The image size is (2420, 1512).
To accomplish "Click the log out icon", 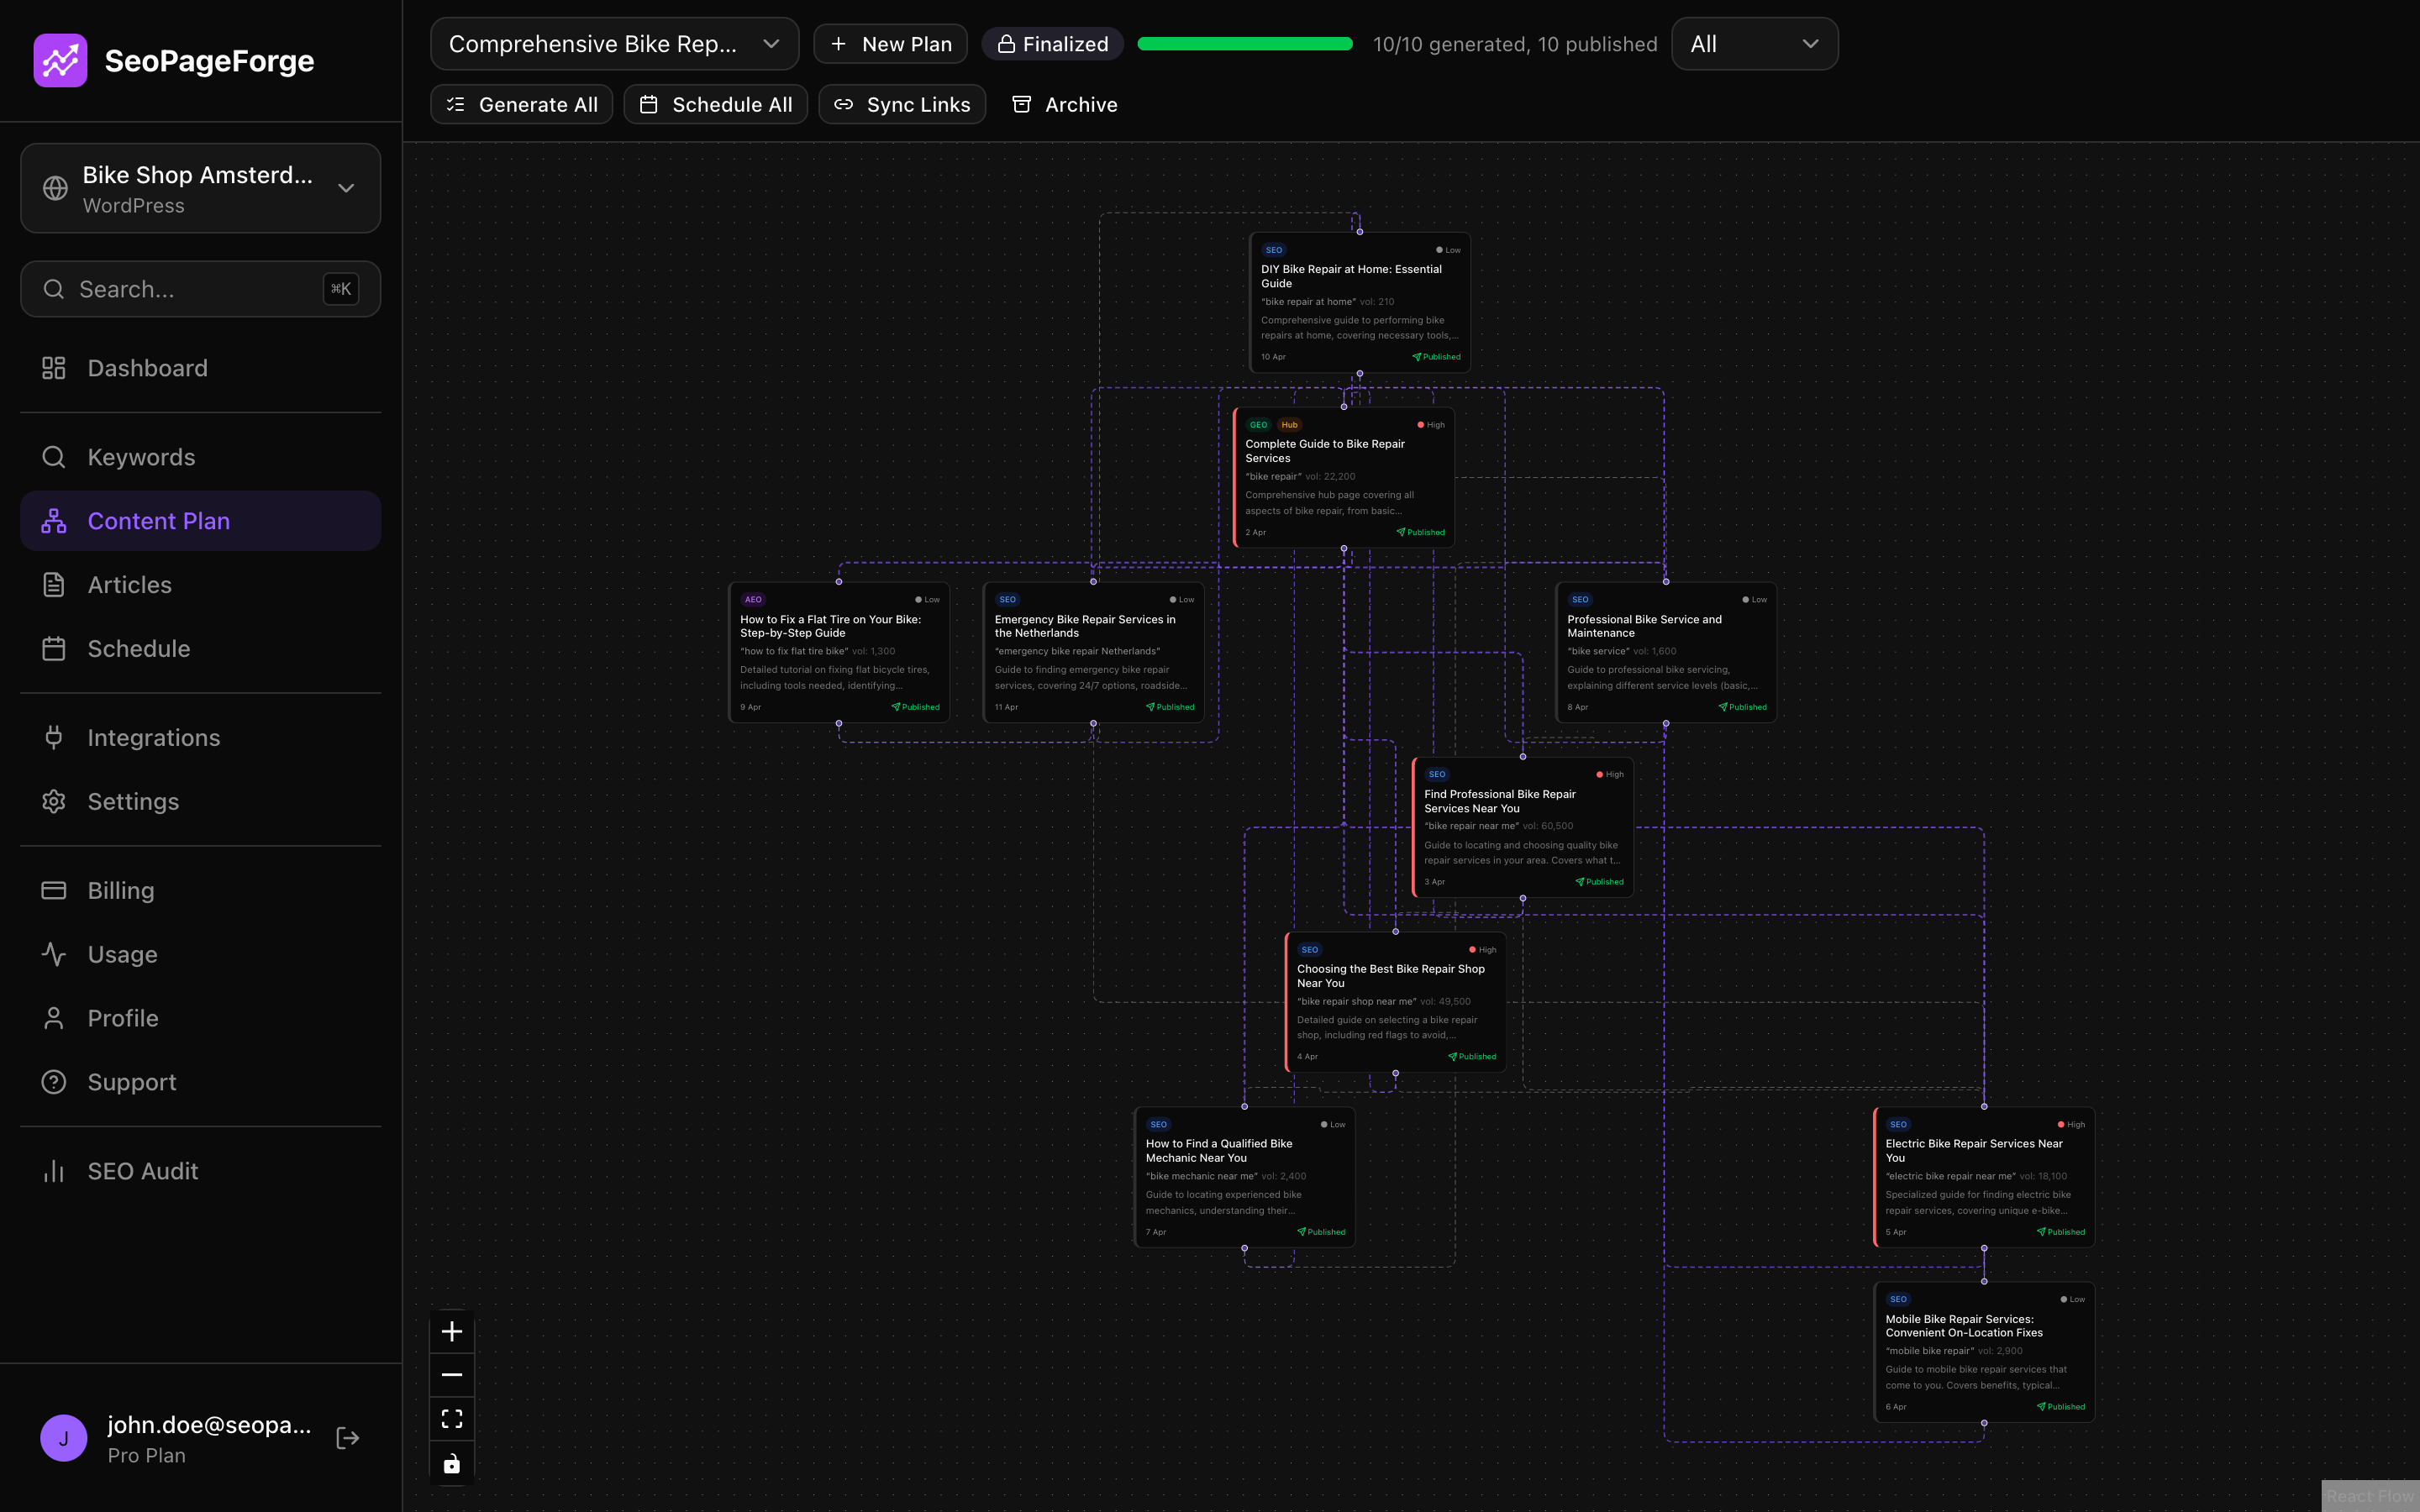I will [x=348, y=1438].
